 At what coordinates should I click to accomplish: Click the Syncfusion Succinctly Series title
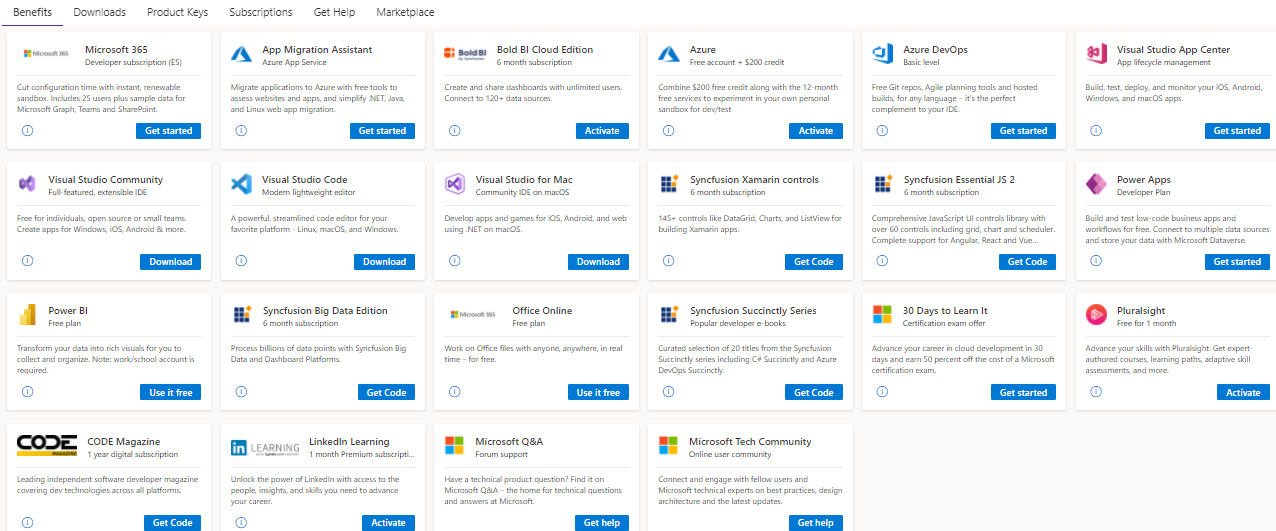pyautogui.click(x=753, y=310)
